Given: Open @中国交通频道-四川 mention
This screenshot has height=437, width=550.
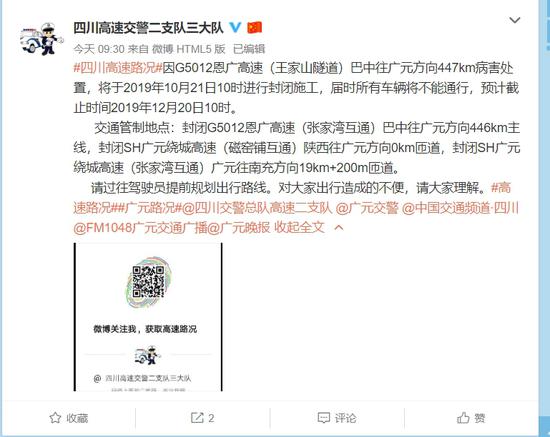Looking at the screenshot, I should (460, 208).
